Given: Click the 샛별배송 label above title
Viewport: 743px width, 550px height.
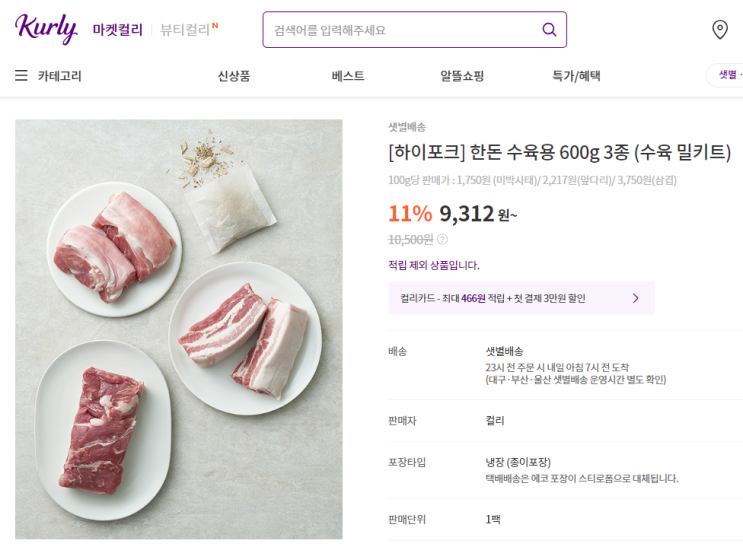Looking at the screenshot, I should point(407,127).
